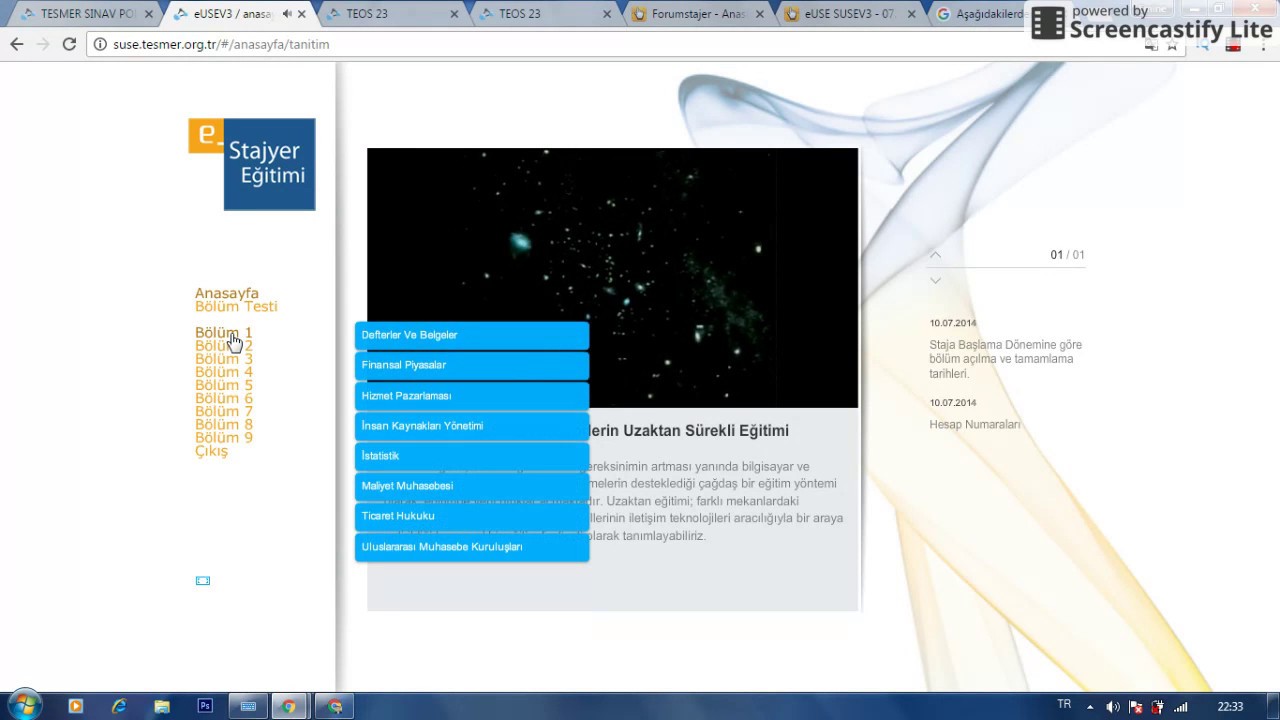Click the up chevron in the news panel
The height and width of the screenshot is (720, 1280).
pyautogui.click(x=935, y=255)
